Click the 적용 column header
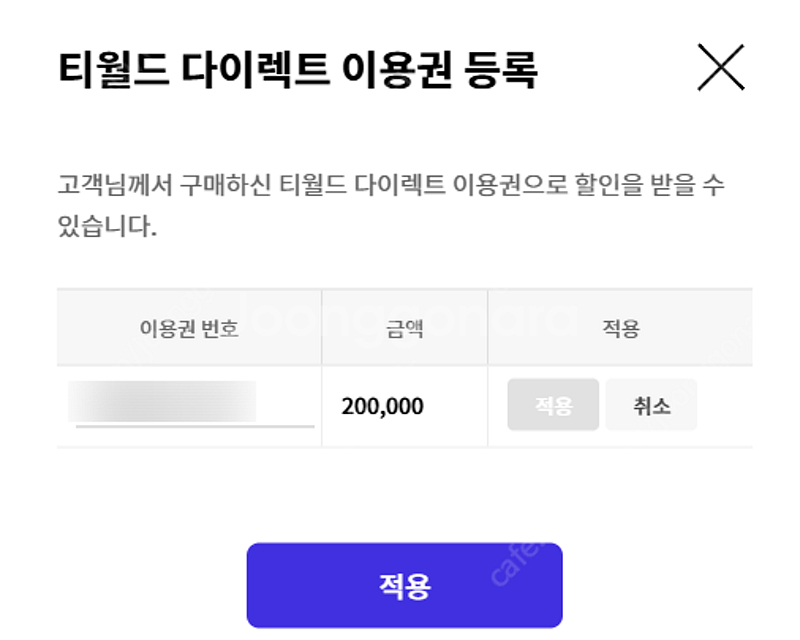The image size is (800, 640). 620,328
